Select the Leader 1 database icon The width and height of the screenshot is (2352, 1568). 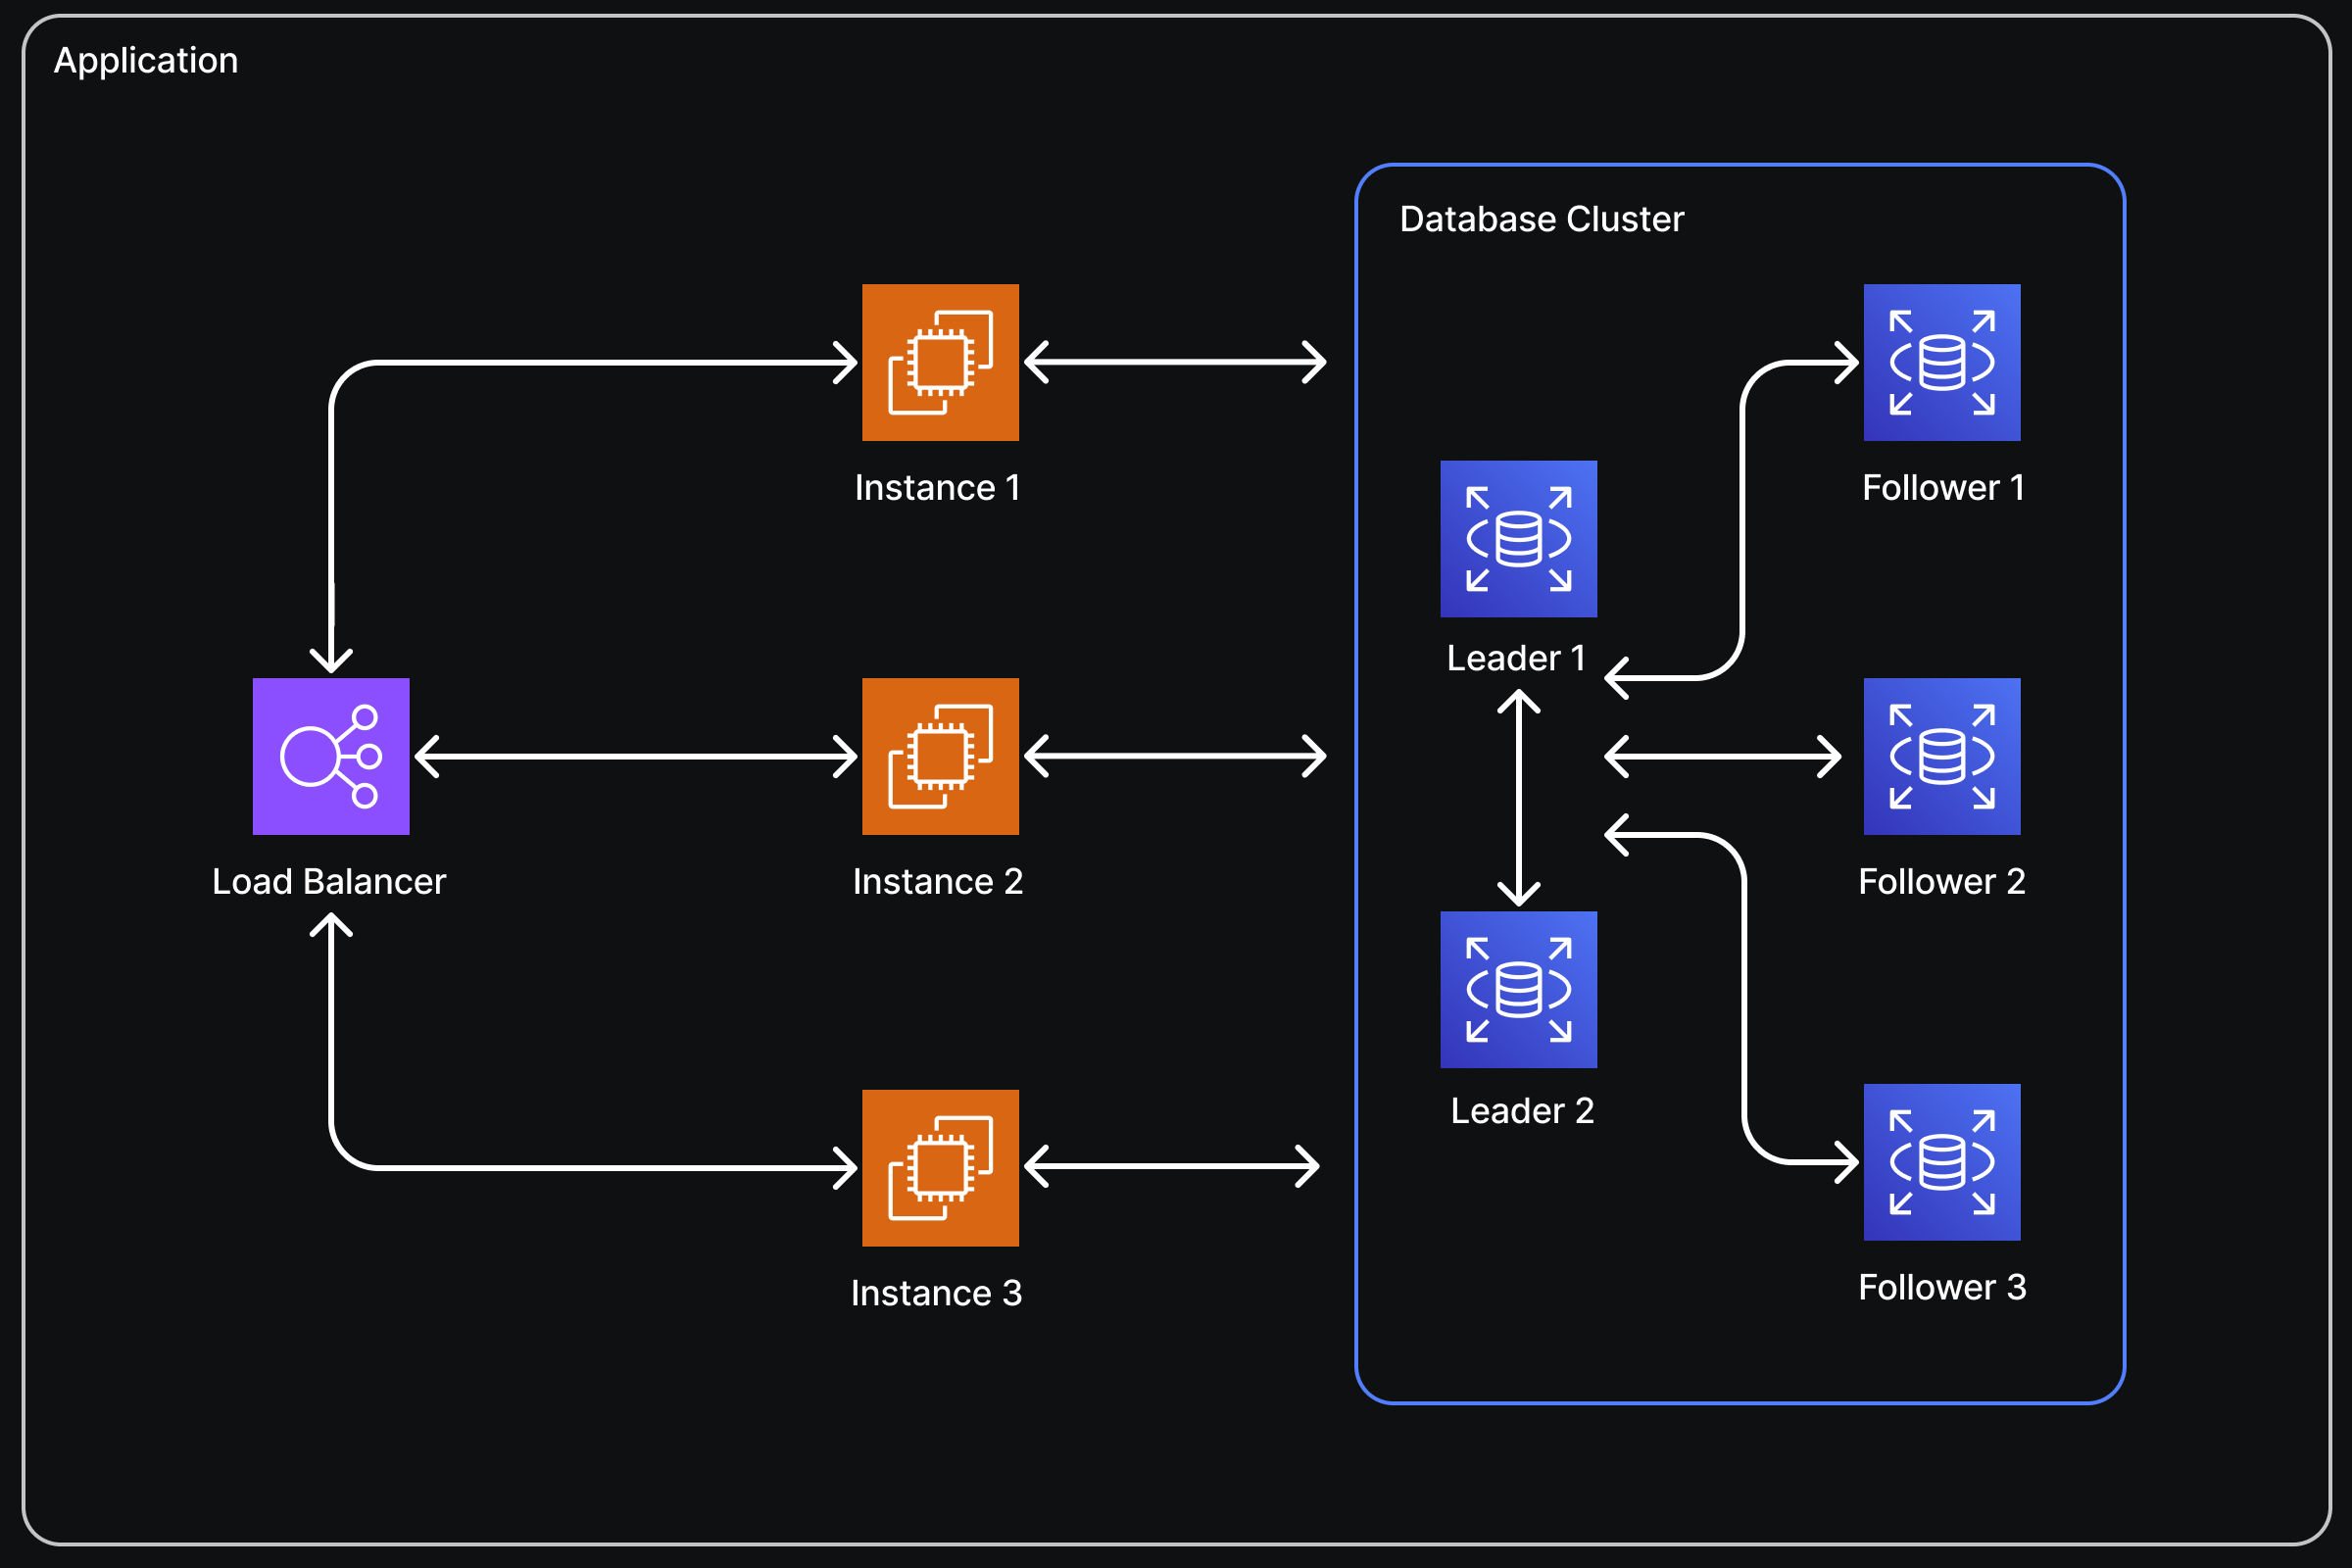click(x=1518, y=538)
